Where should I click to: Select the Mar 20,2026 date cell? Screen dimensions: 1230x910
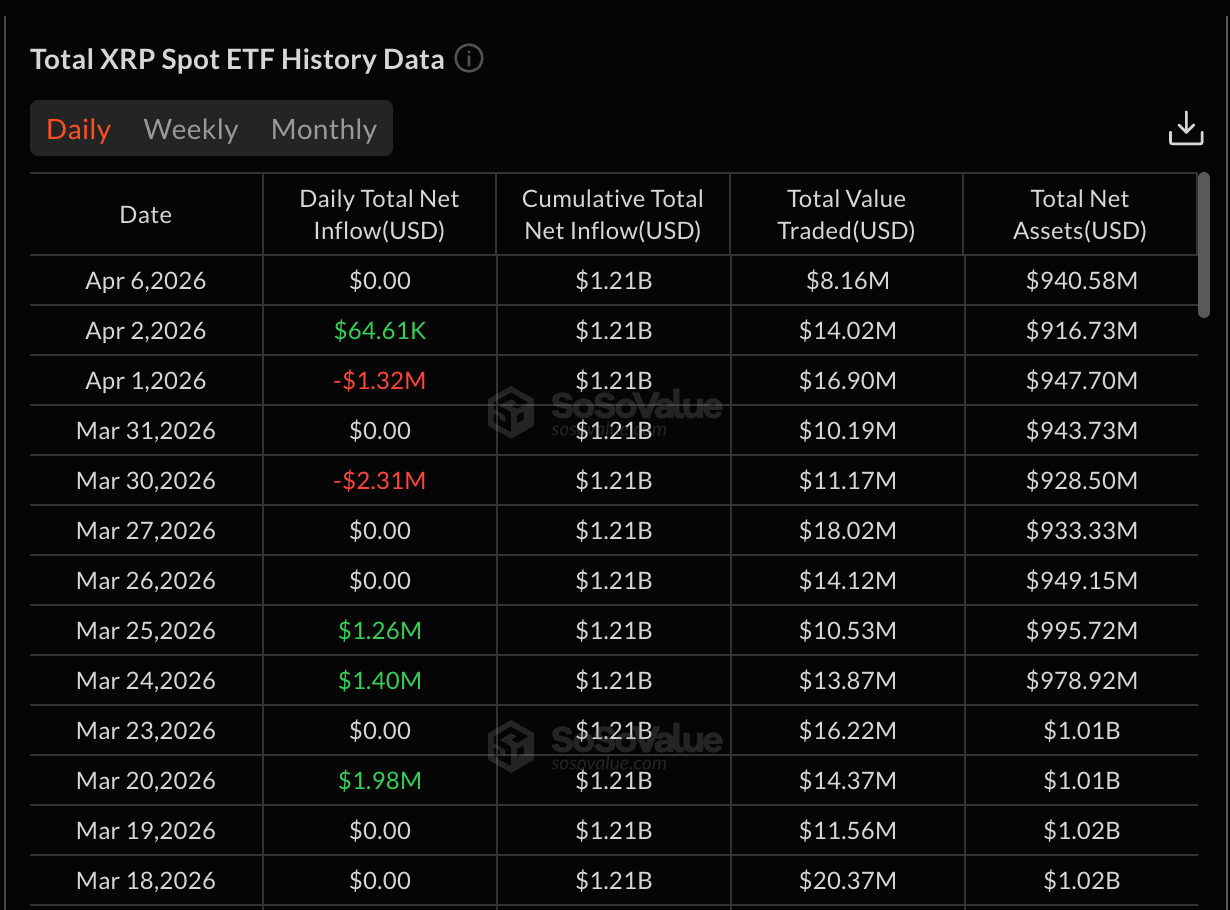coord(146,781)
